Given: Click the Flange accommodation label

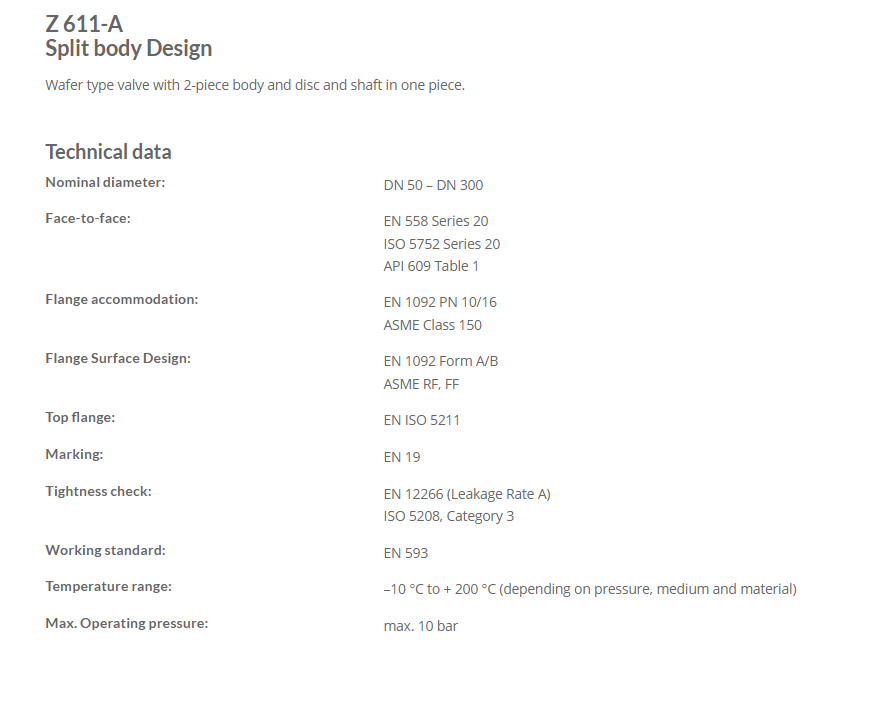Looking at the screenshot, I should coord(122,299).
